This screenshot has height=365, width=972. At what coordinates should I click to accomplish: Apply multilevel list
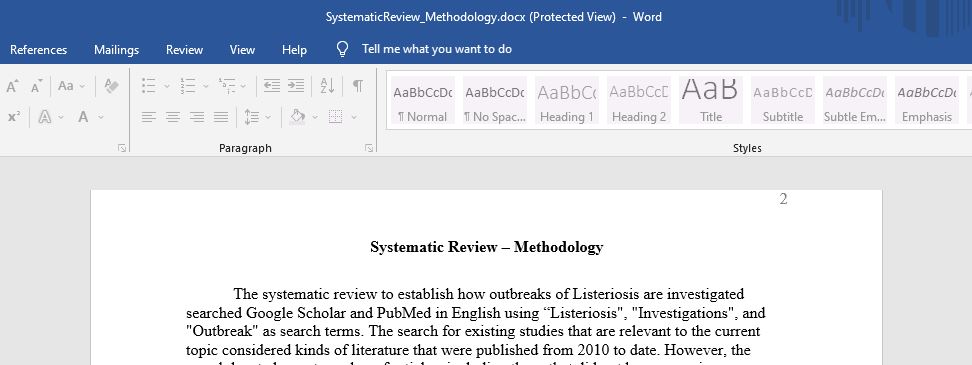[x=227, y=86]
